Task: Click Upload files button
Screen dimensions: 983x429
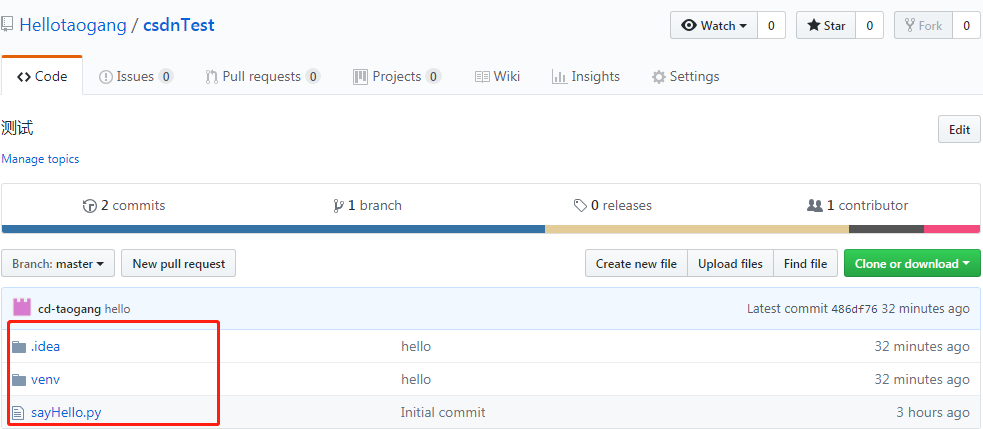Action: coord(730,263)
